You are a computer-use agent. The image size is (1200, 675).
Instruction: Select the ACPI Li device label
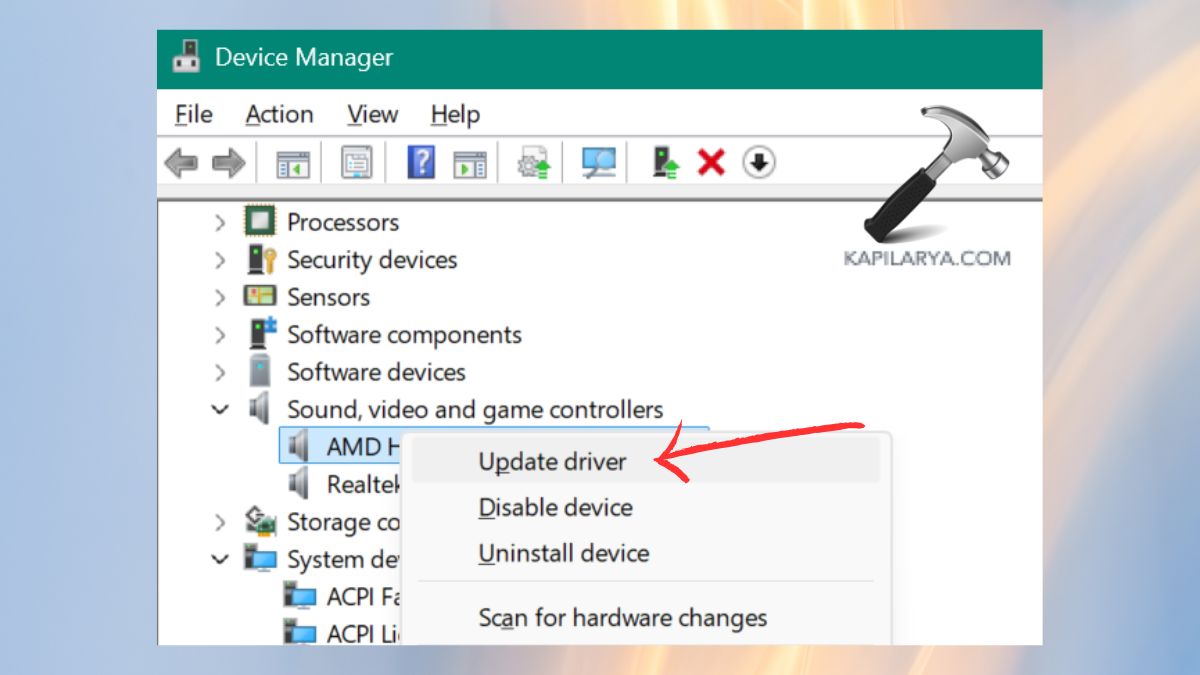364,634
